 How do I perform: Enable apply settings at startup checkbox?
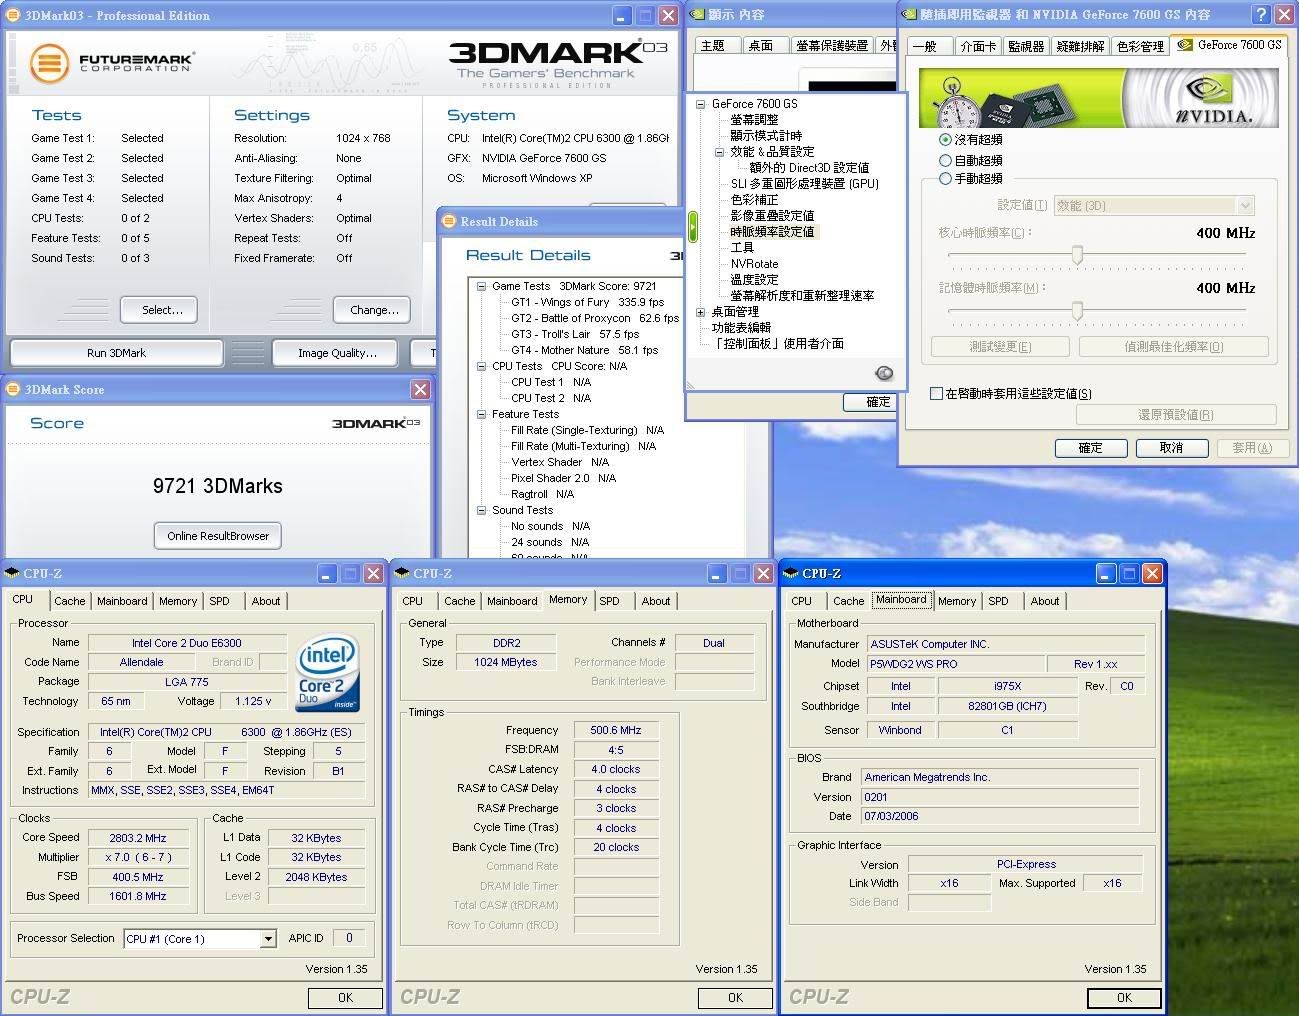coord(936,393)
